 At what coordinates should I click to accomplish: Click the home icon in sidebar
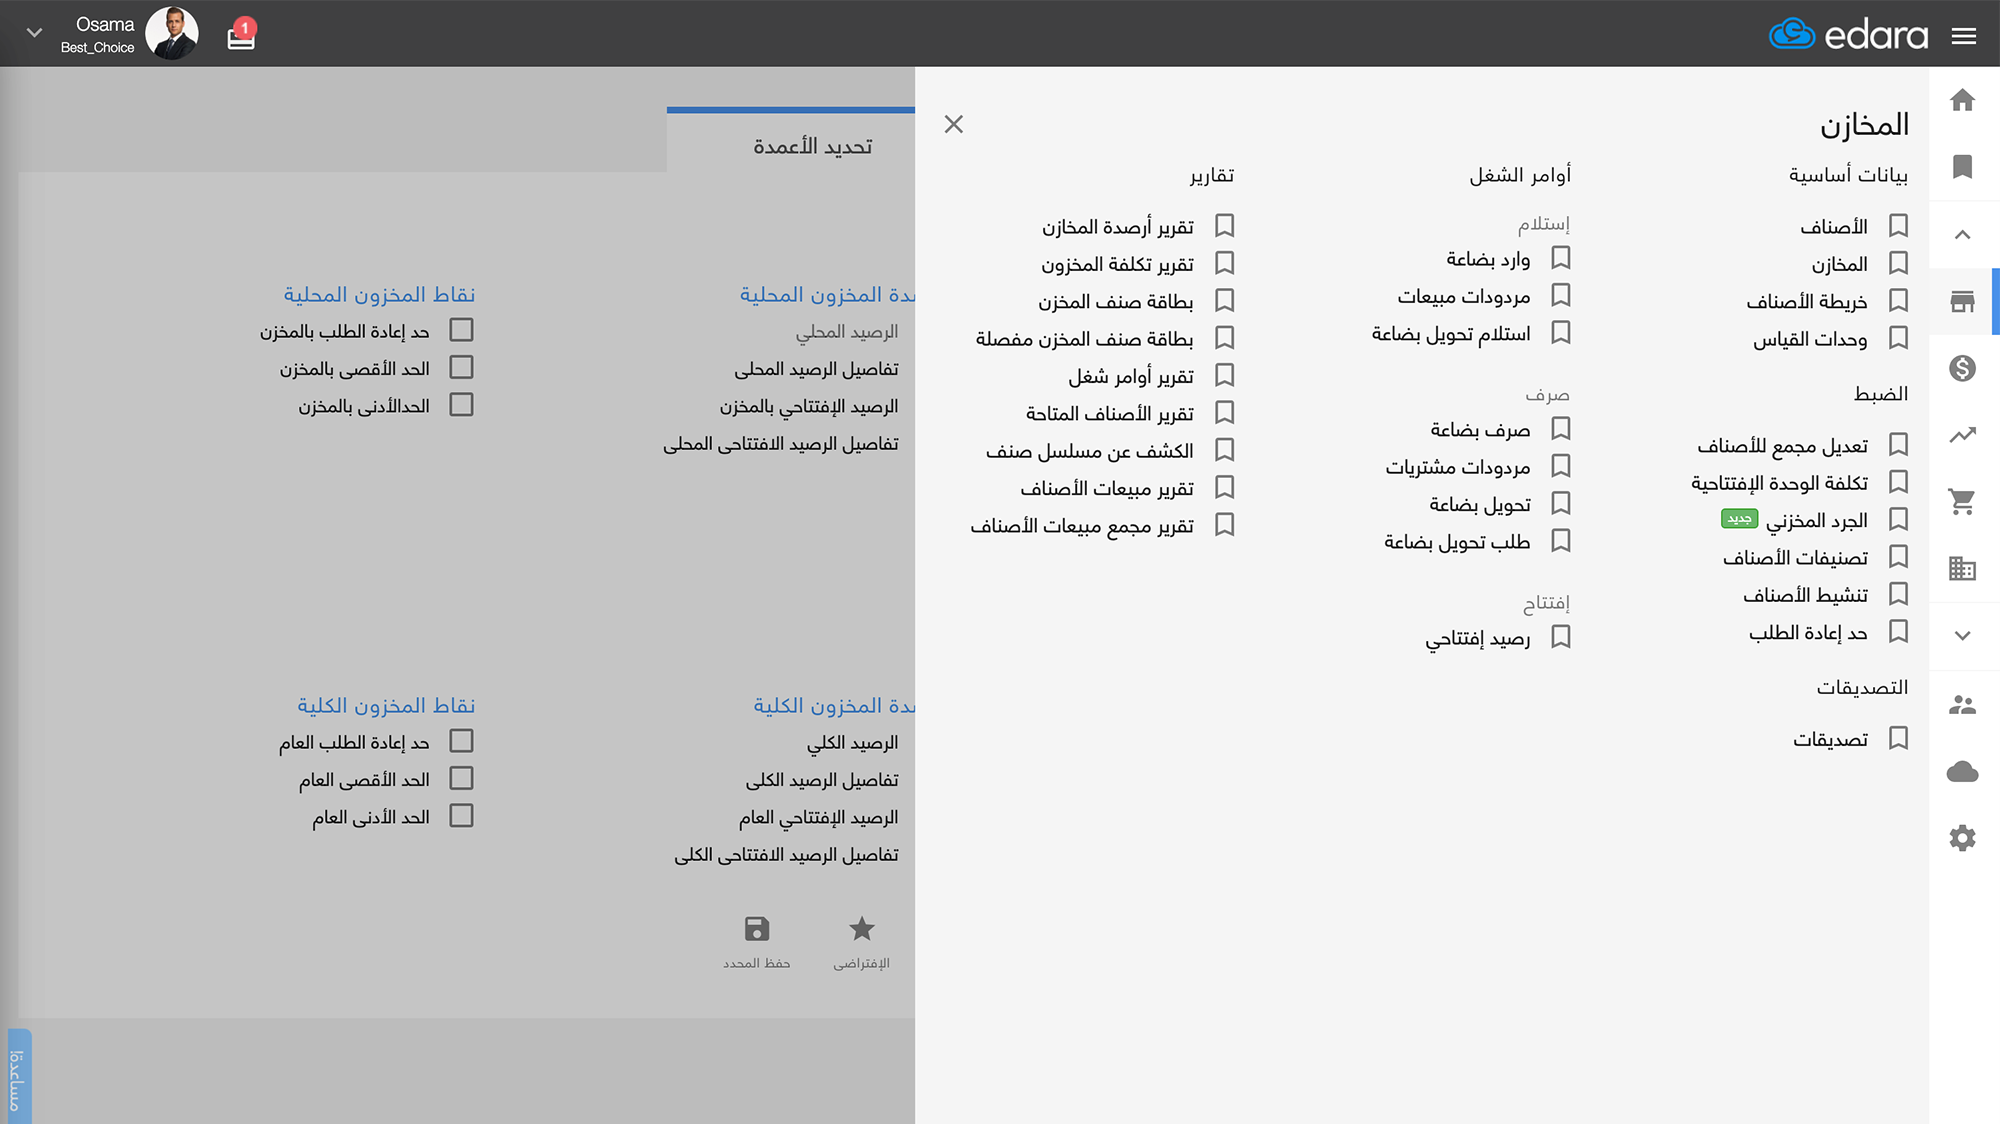[x=1962, y=100]
